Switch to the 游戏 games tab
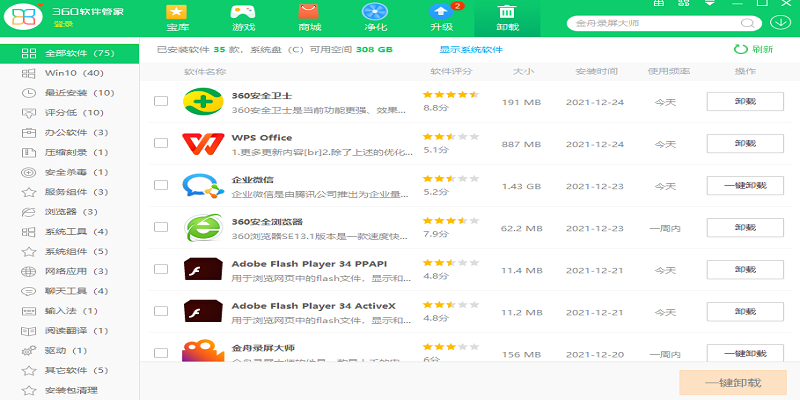This screenshot has height=400, width=800. coord(242,14)
